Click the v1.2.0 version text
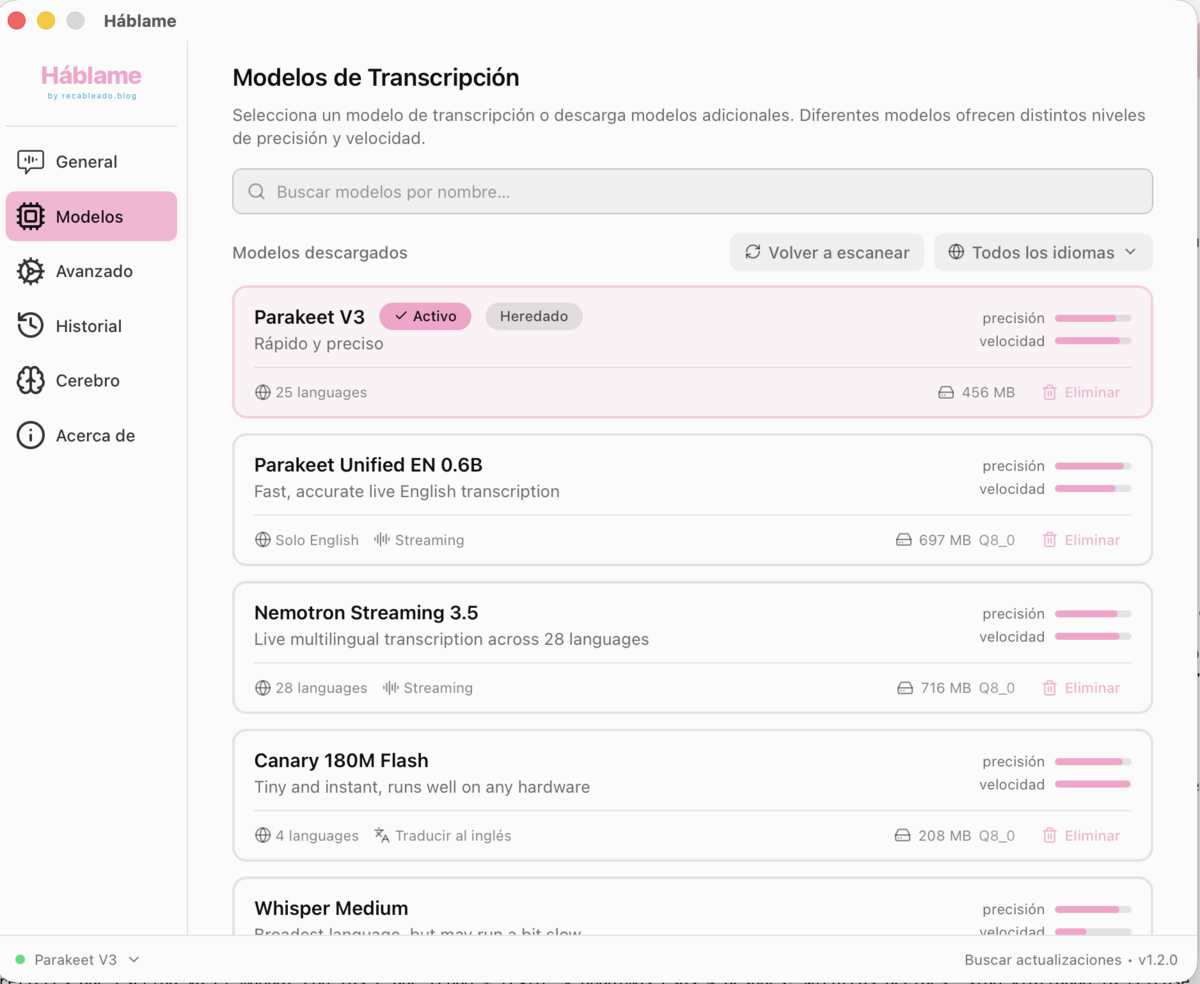The width and height of the screenshot is (1200, 984). pyautogui.click(x=1158, y=960)
